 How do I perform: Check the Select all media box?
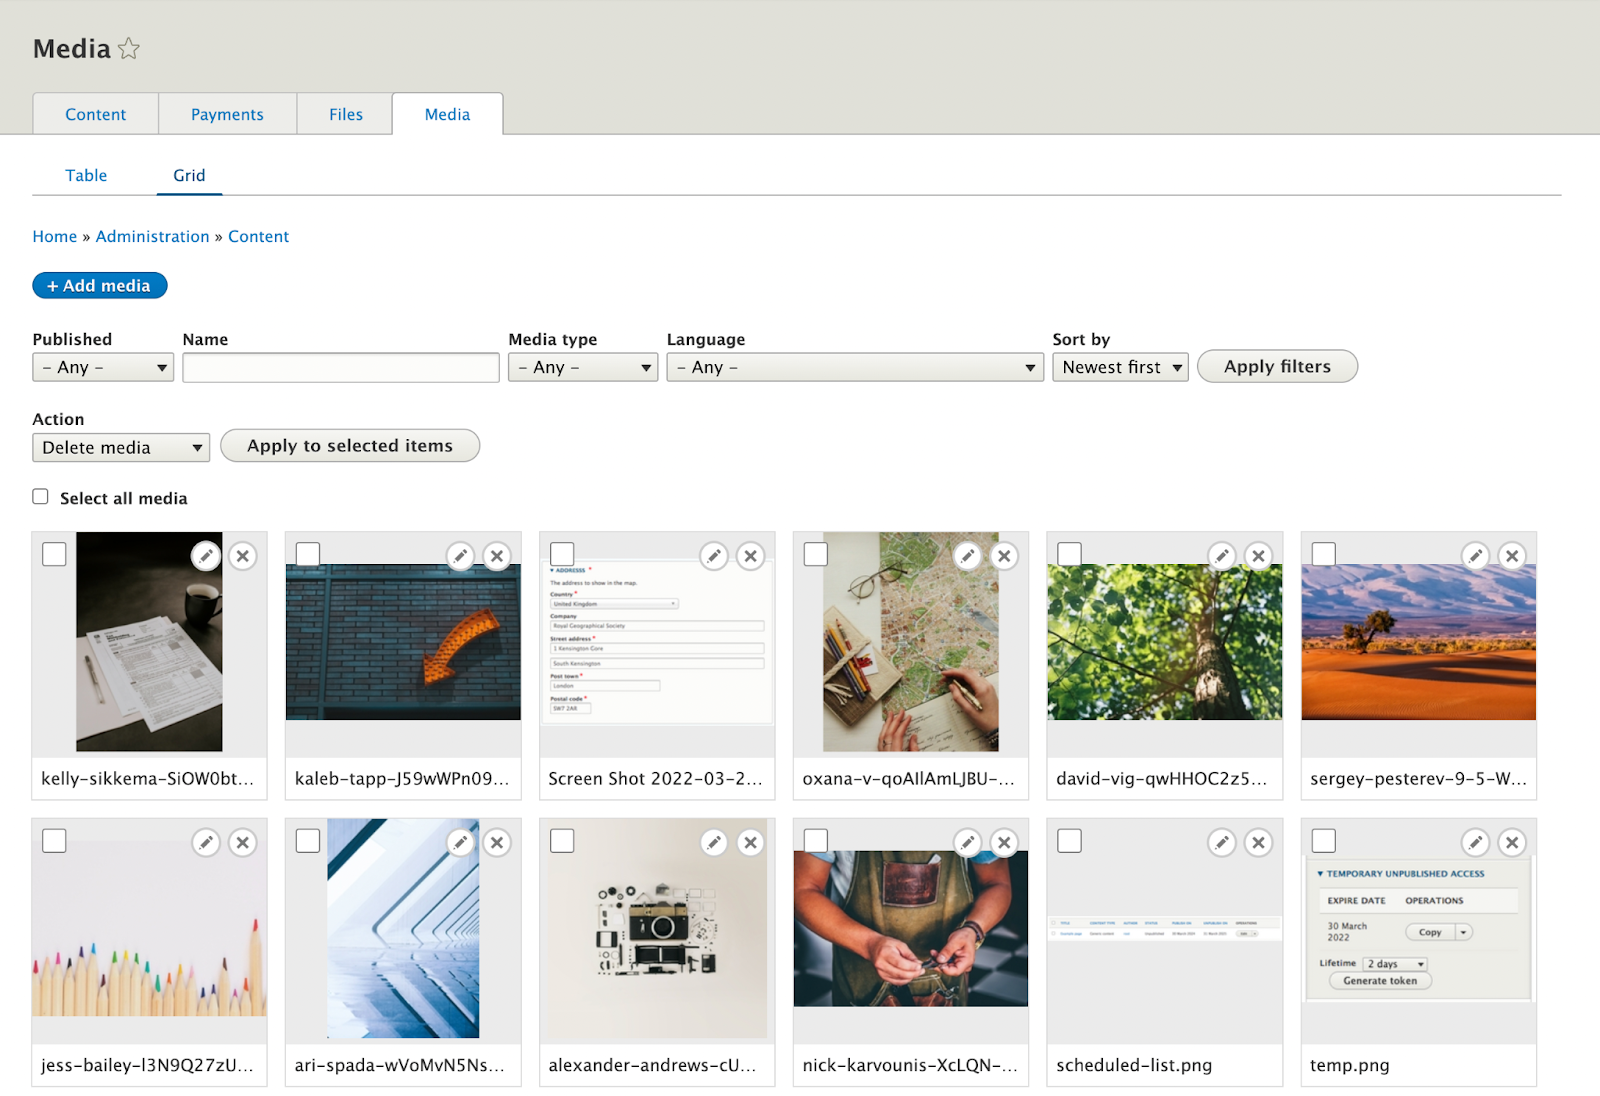coord(40,496)
